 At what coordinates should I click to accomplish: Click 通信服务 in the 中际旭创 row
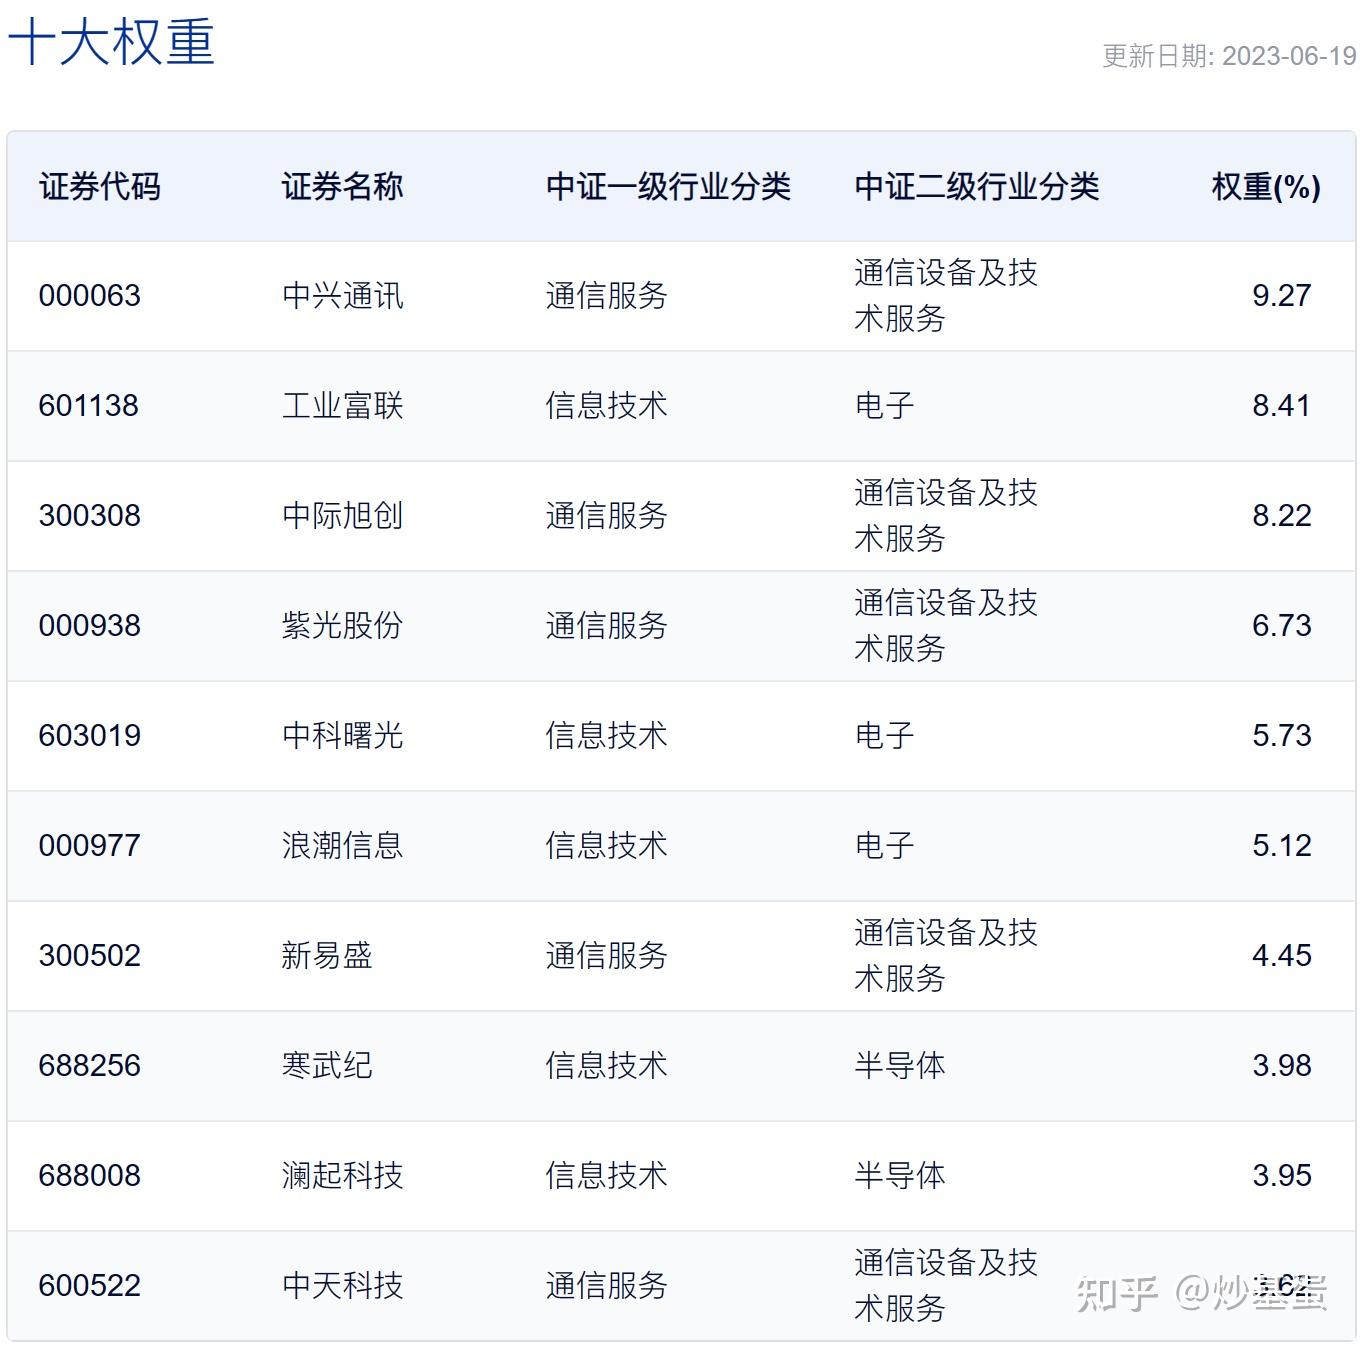607,516
